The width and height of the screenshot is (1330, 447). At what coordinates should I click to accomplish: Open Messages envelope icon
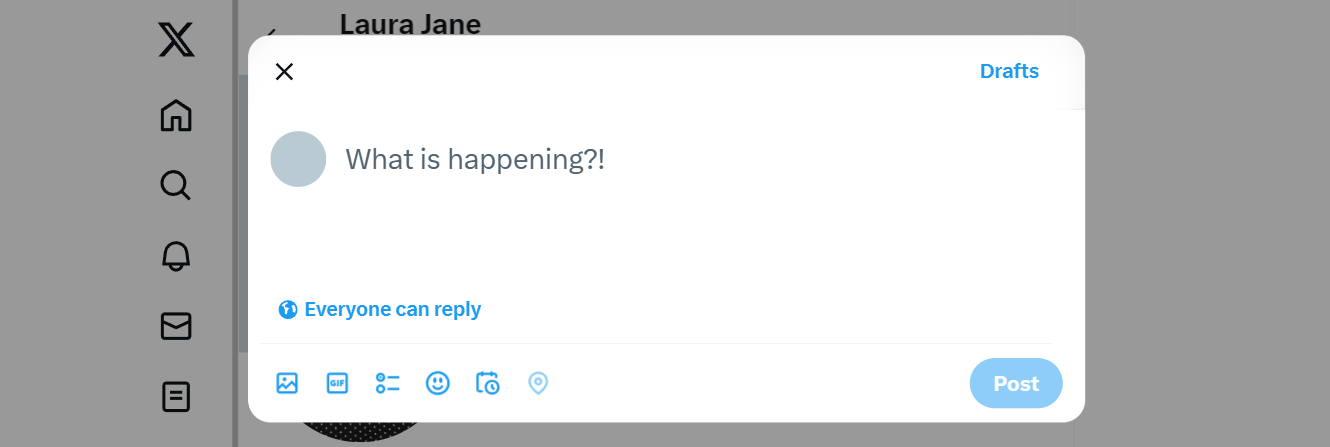[x=176, y=326]
